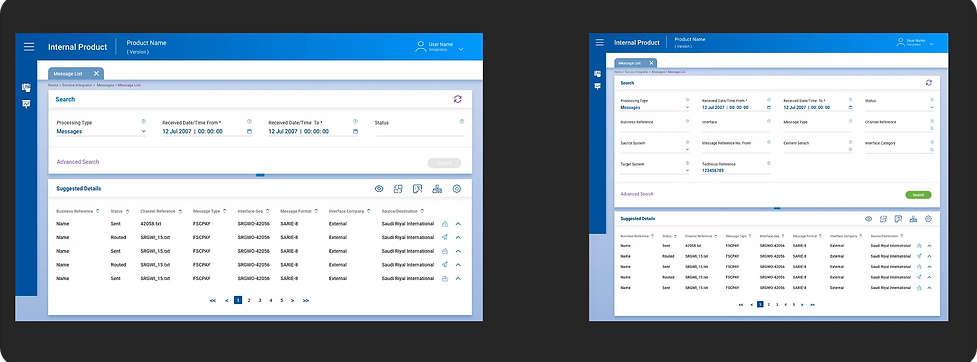Close Message List tab in right mockup
The height and width of the screenshot is (362, 977).
(x=651, y=63)
